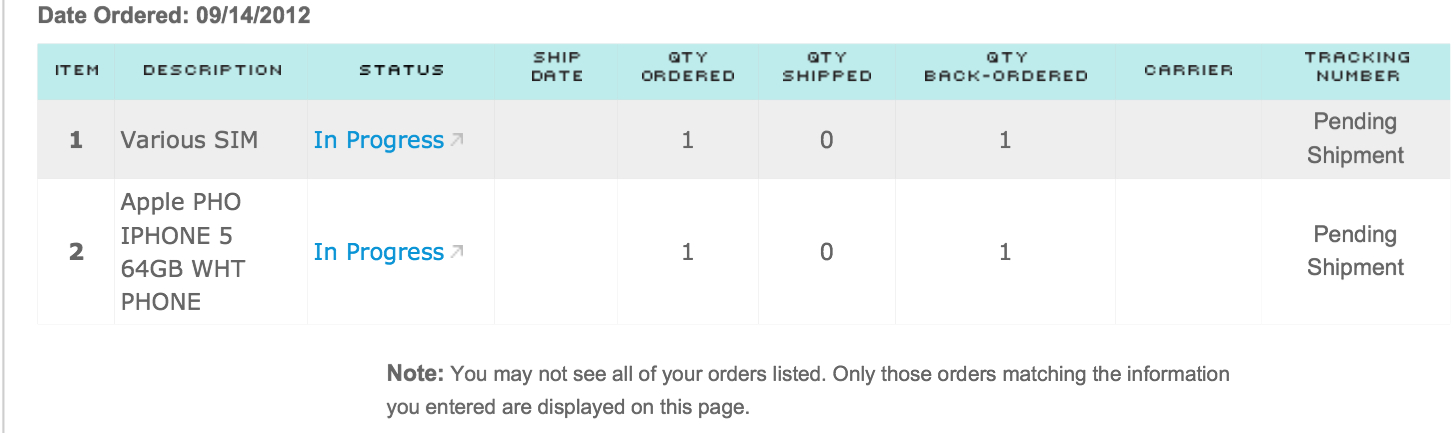Click the external arrow icon beside Various SIM status
This screenshot has width=1456, height=433.
point(457,140)
